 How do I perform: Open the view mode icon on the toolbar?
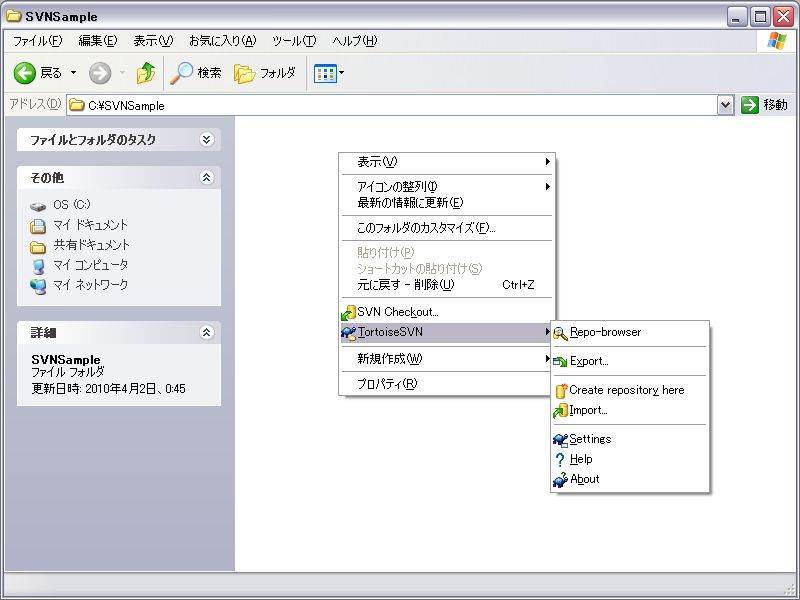(x=322, y=72)
